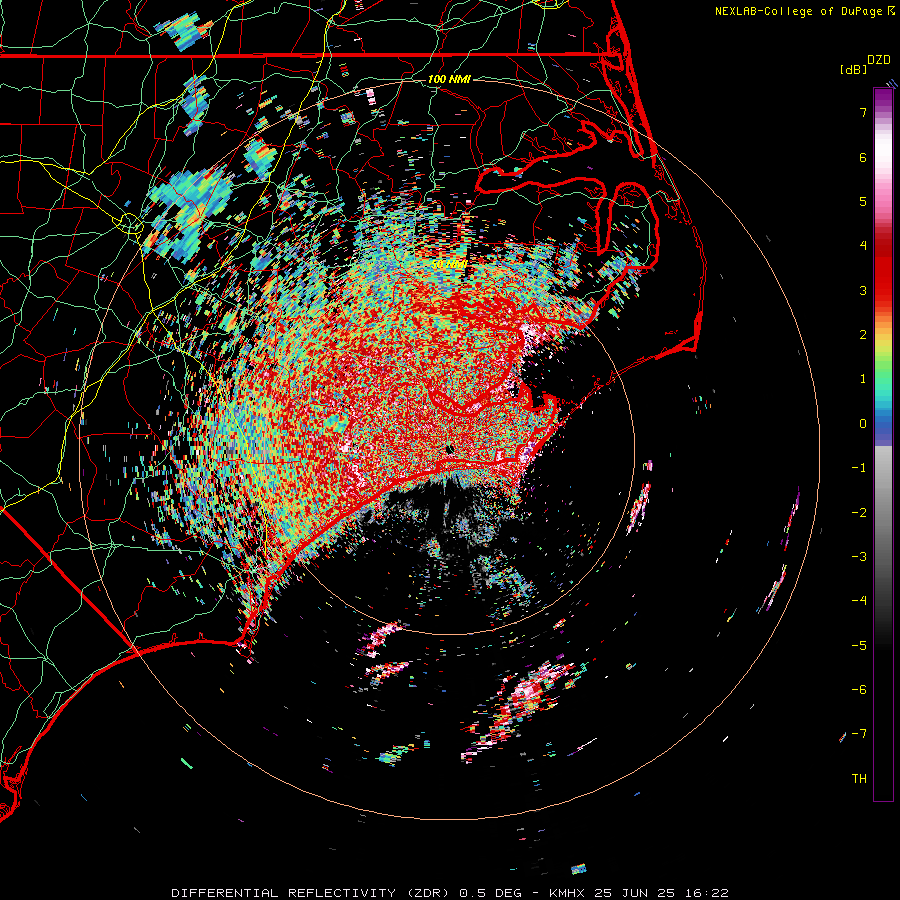The width and height of the screenshot is (900, 900).
Task: Click the 7 tick label on scale
Action: [863, 112]
